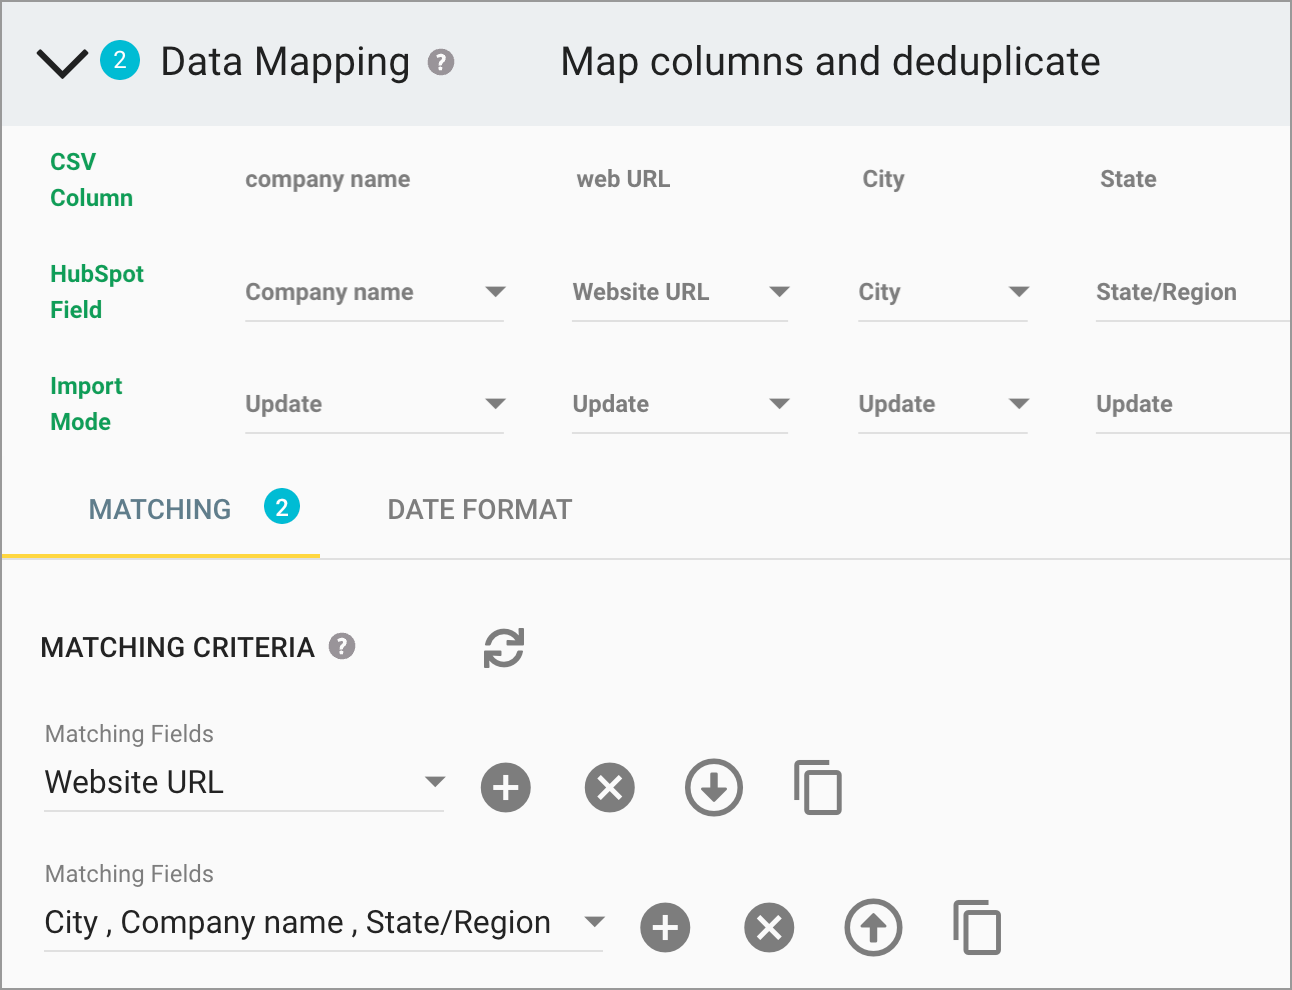Open the Website URL HubSpot field dropdown
Image resolution: width=1292 pixels, height=990 pixels.
tap(680, 292)
